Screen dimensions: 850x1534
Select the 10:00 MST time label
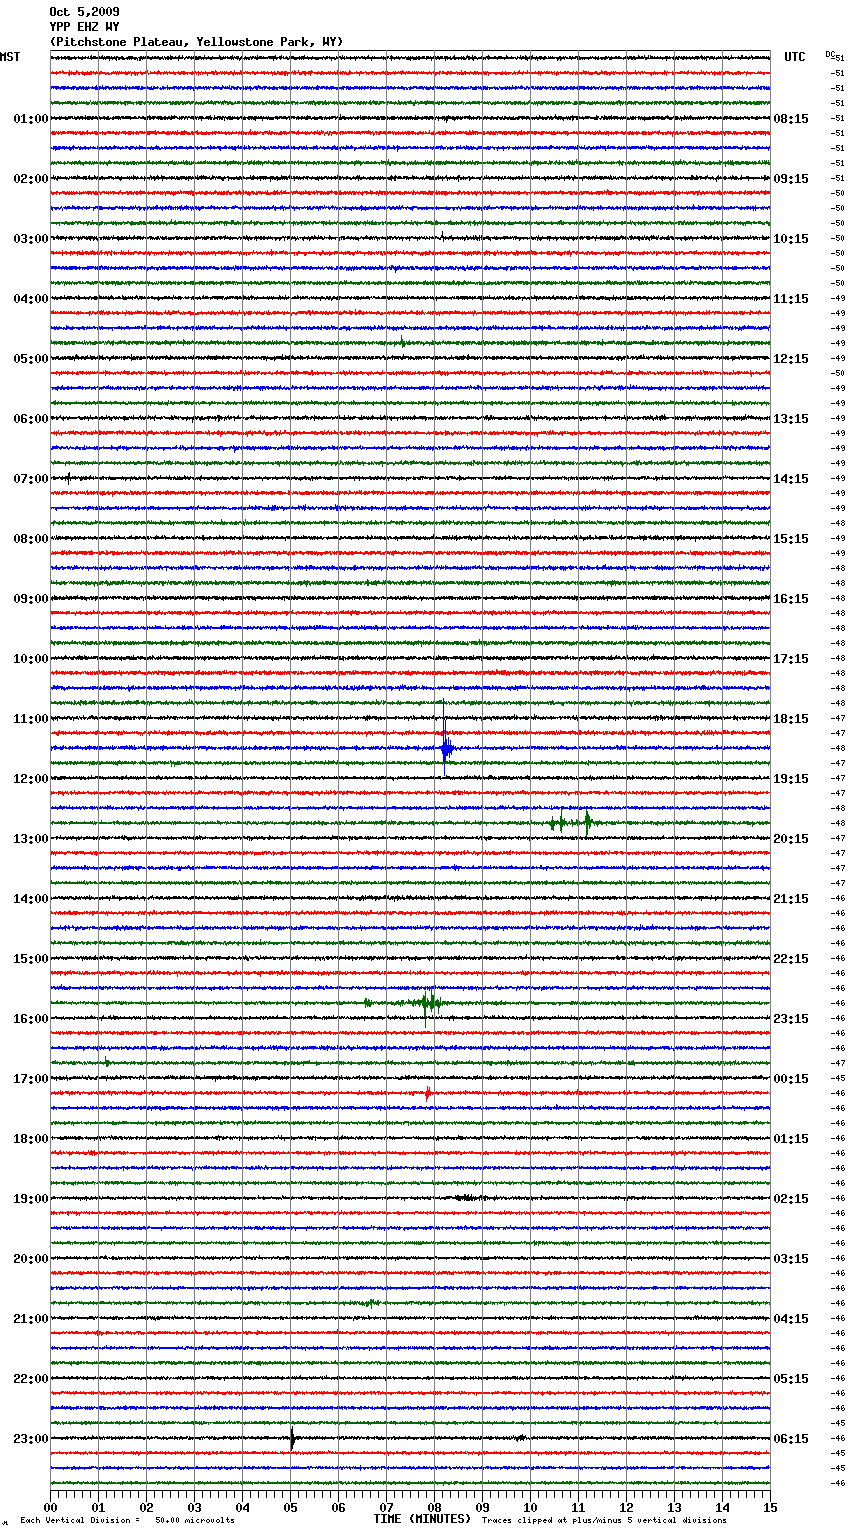30,659
